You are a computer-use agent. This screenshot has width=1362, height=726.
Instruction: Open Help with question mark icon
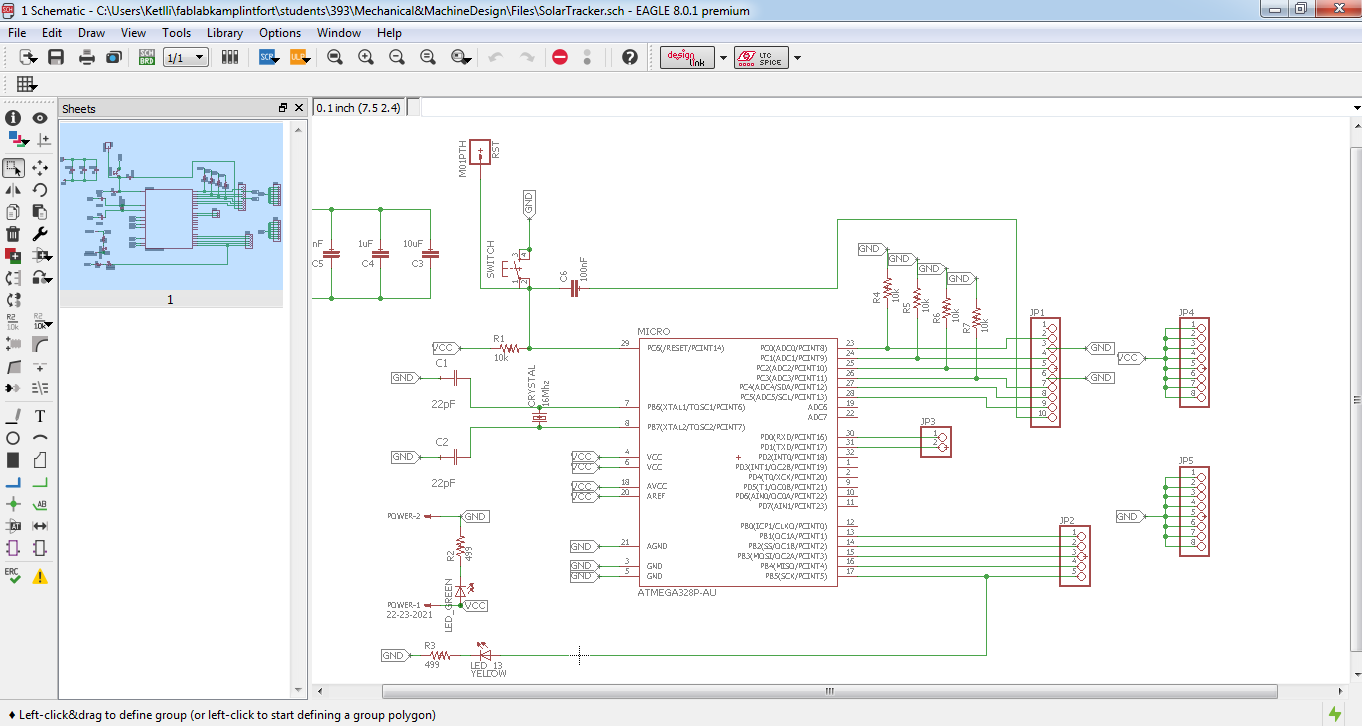[629, 57]
